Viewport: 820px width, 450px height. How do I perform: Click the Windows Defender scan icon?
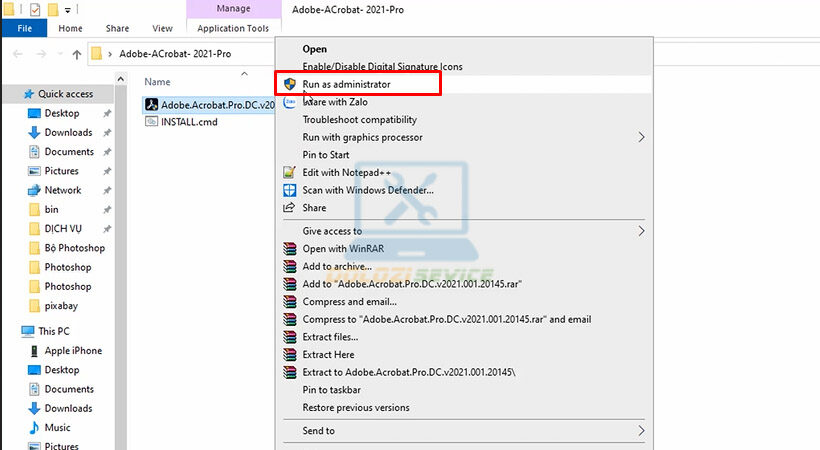tap(290, 190)
